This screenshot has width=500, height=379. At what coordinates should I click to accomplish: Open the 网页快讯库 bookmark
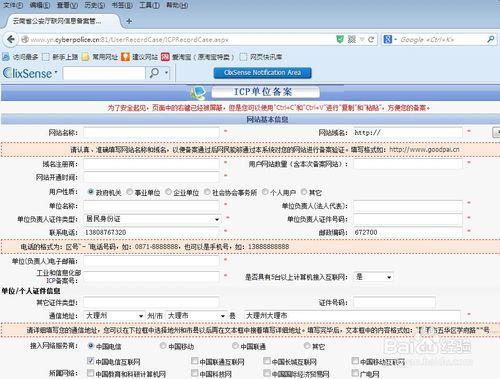click(x=261, y=57)
